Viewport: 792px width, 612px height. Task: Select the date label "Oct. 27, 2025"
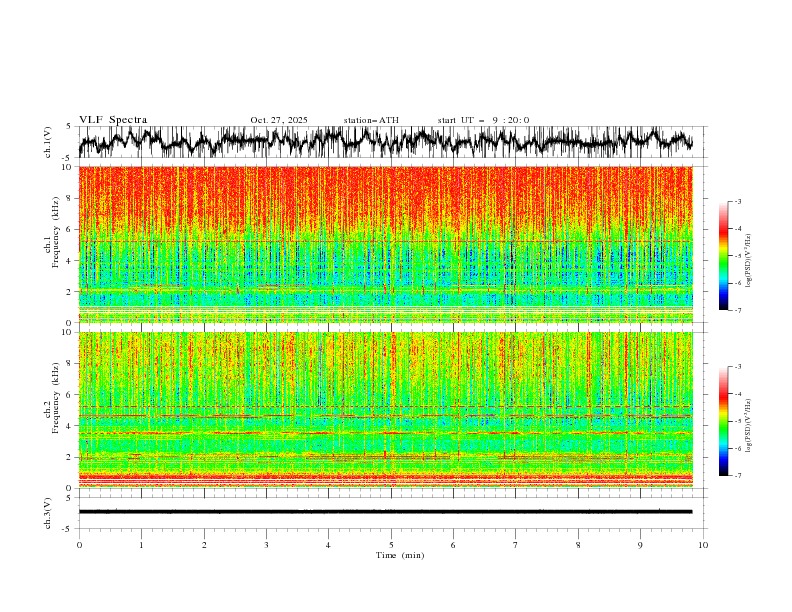pos(279,120)
